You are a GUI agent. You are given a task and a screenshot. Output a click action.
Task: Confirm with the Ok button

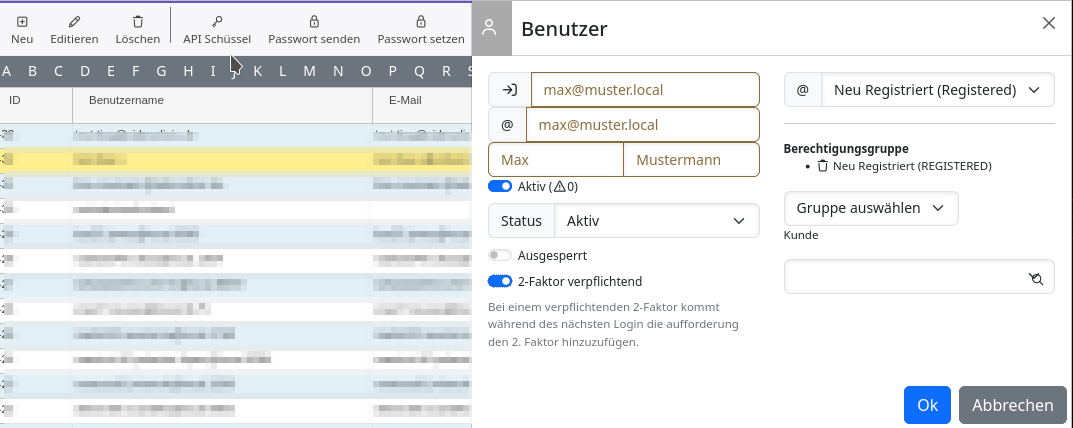(x=927, y=405)
